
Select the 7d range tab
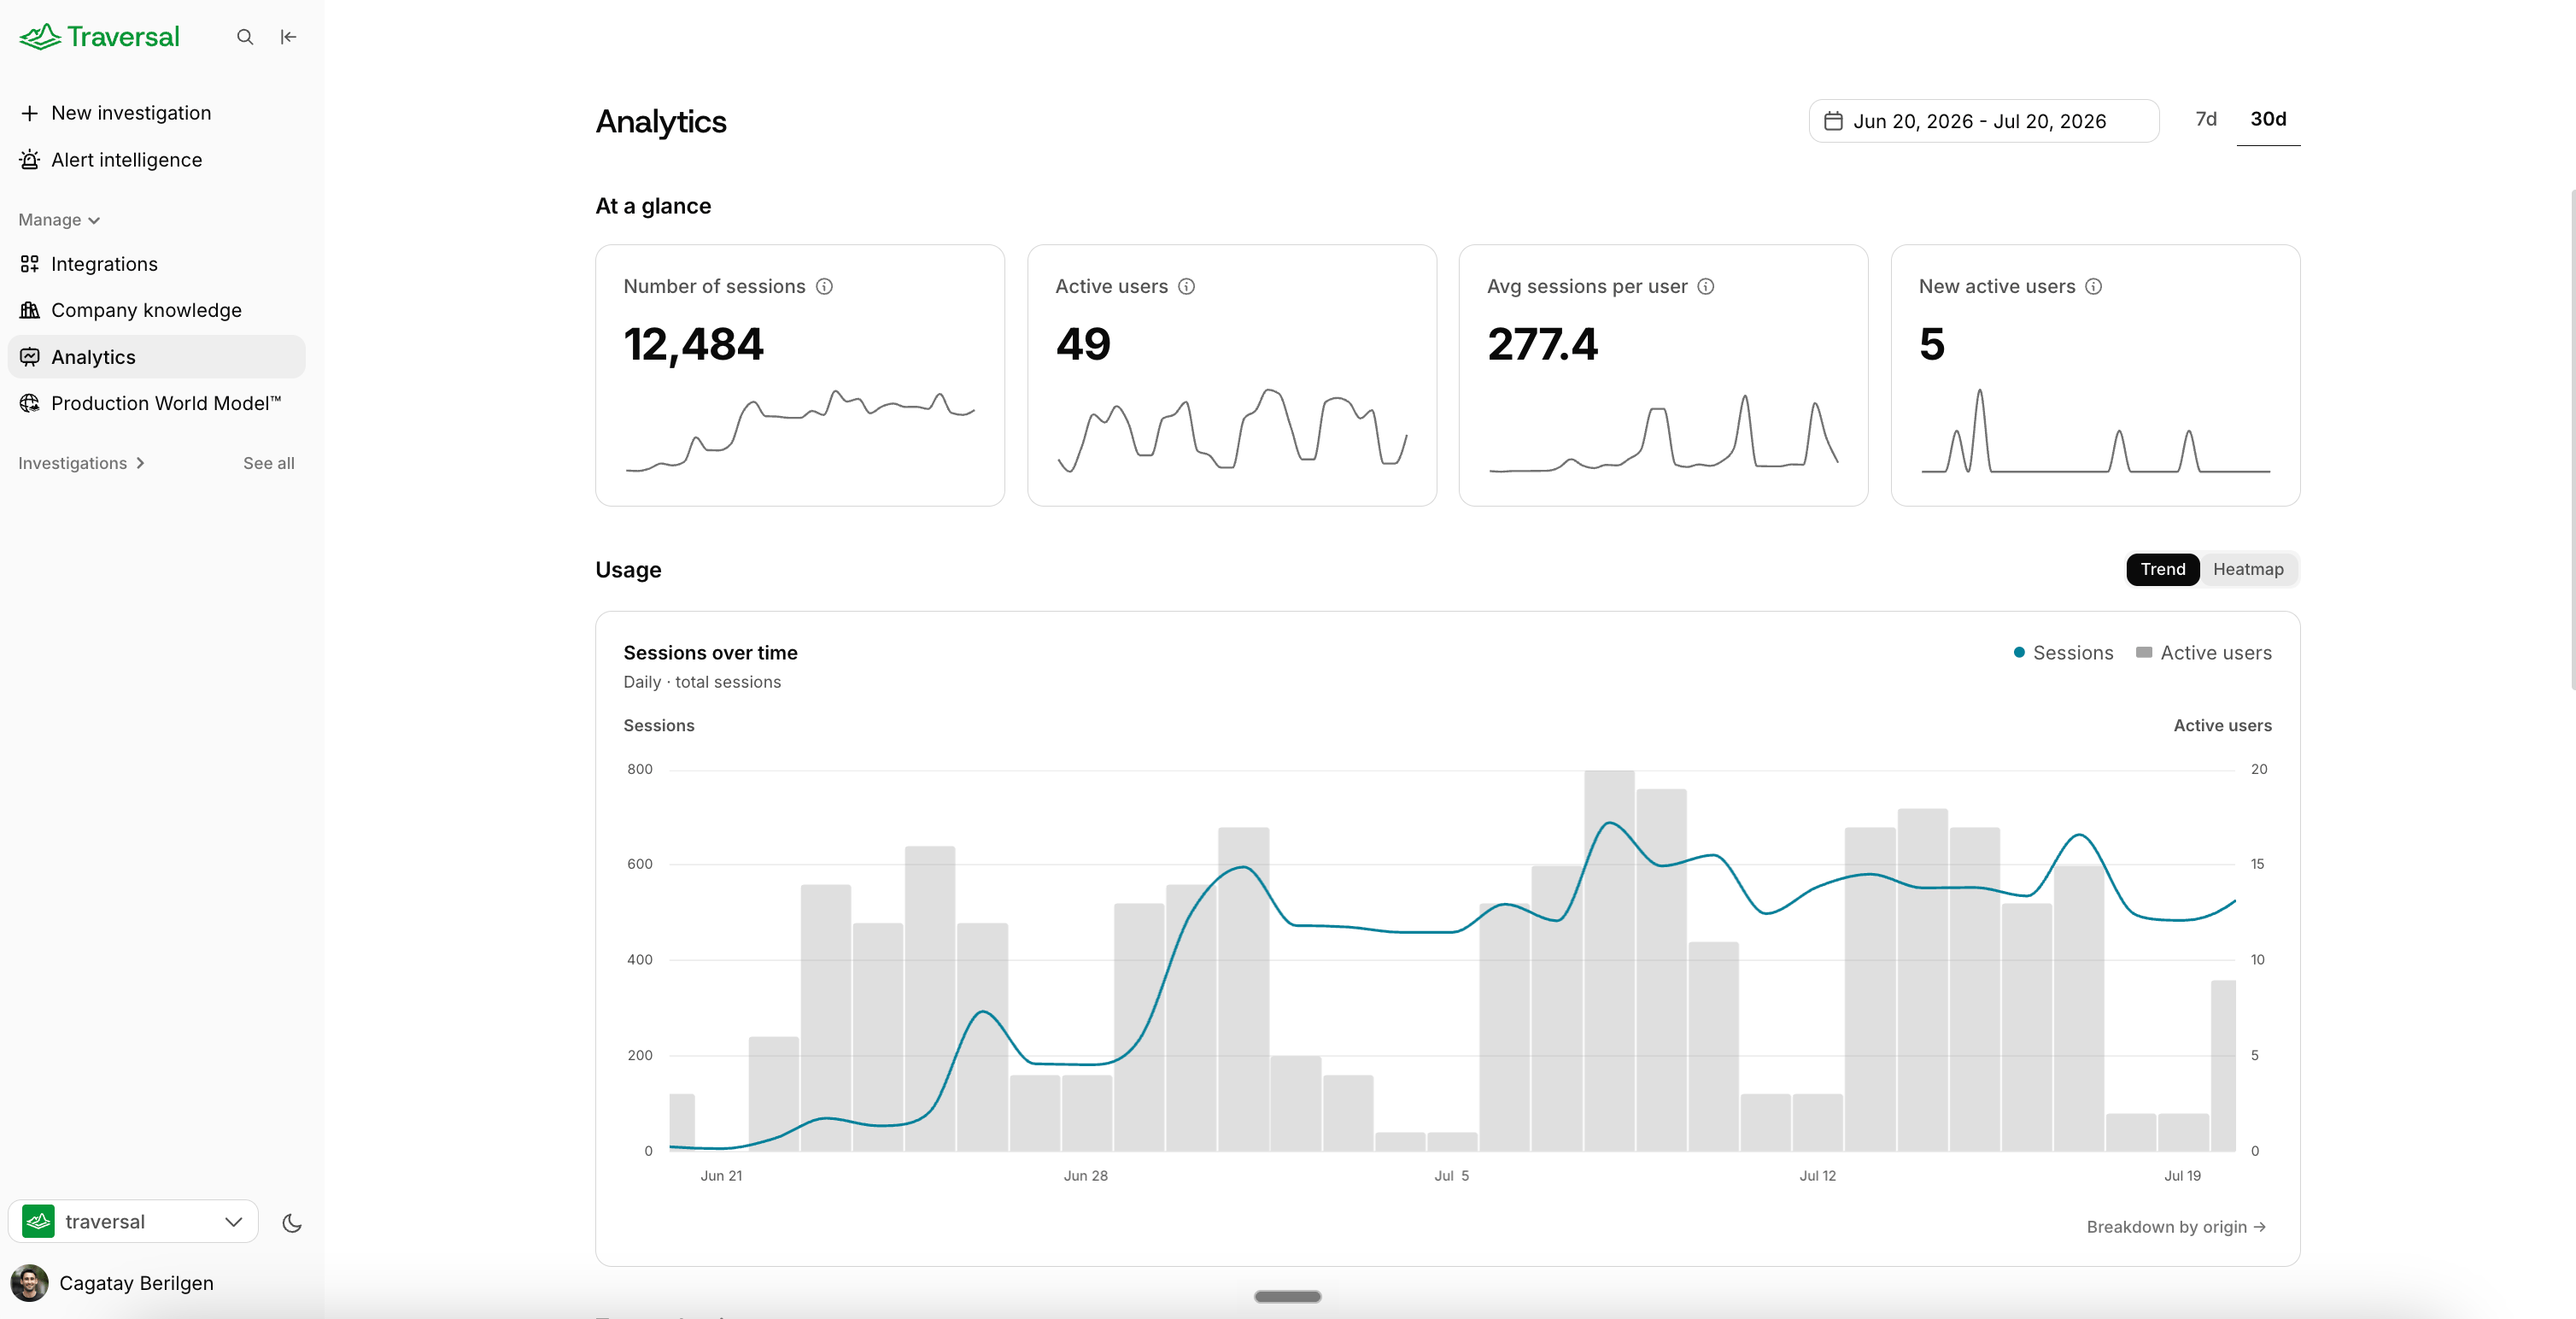click(2205, 119)
